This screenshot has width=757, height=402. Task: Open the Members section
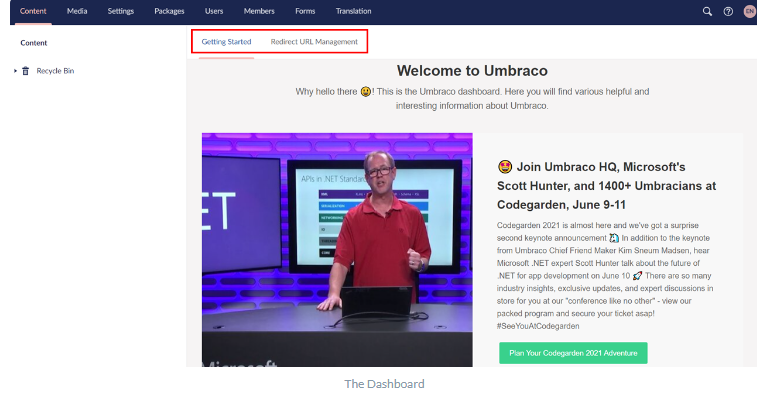point(259,11)
